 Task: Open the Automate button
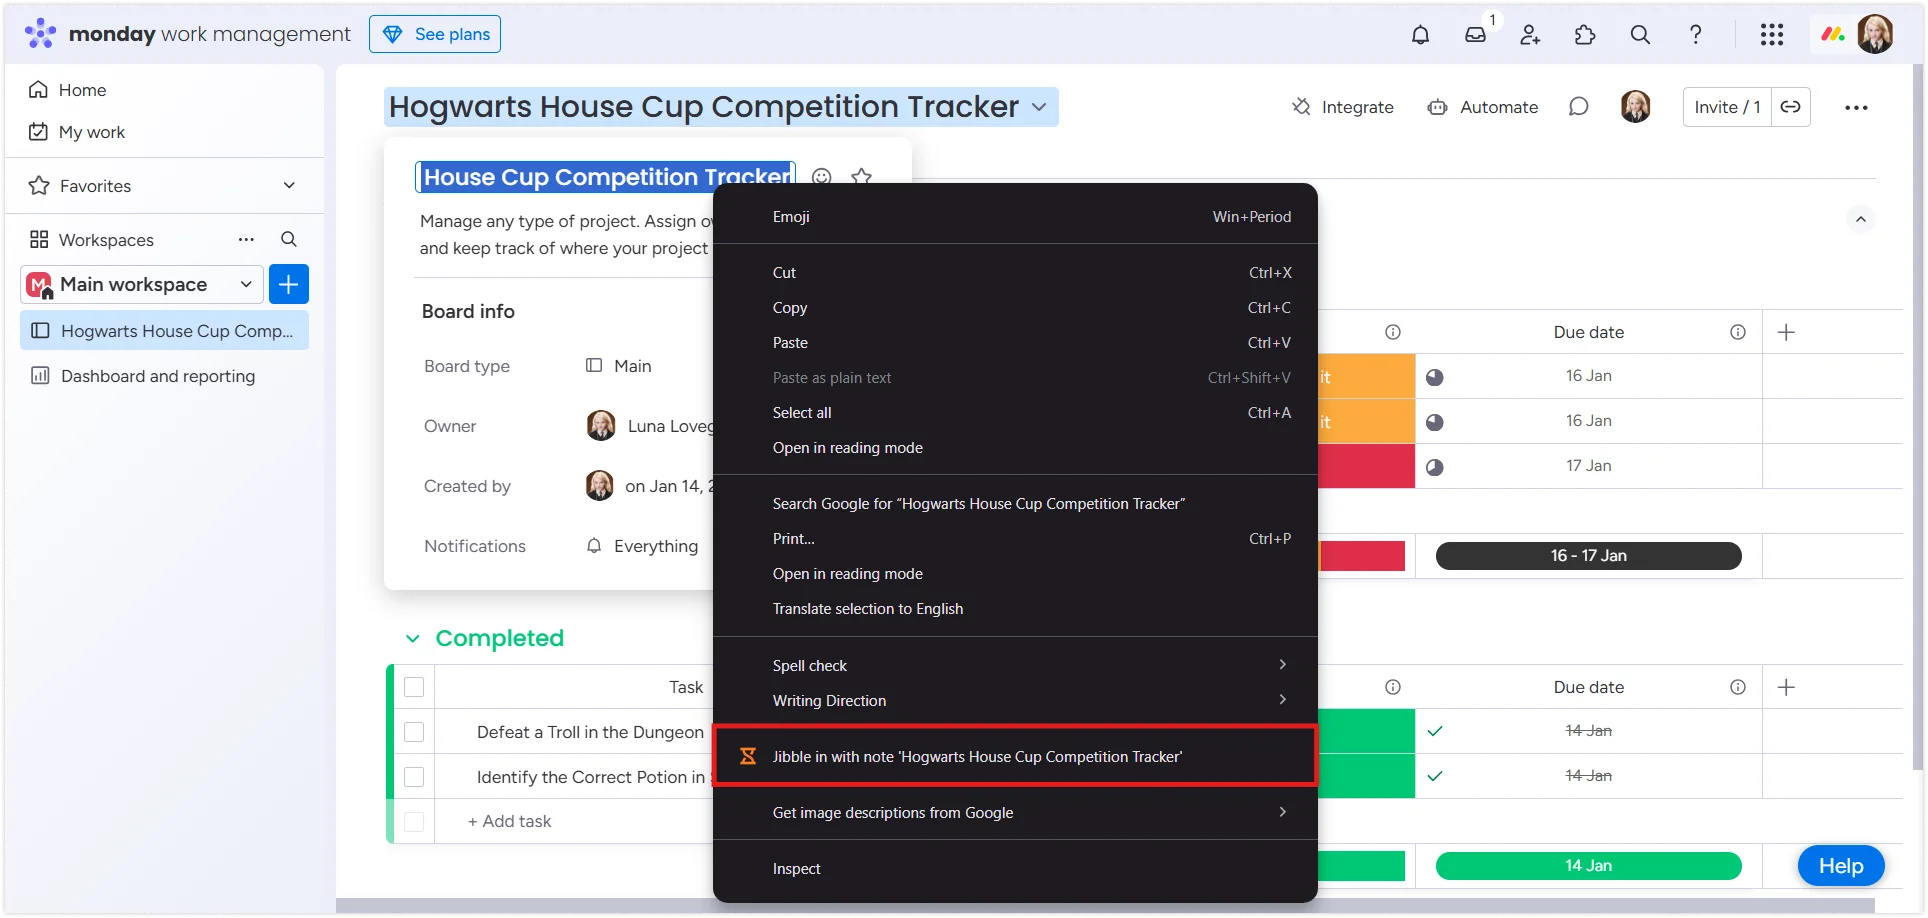(x=1483, y=107)
